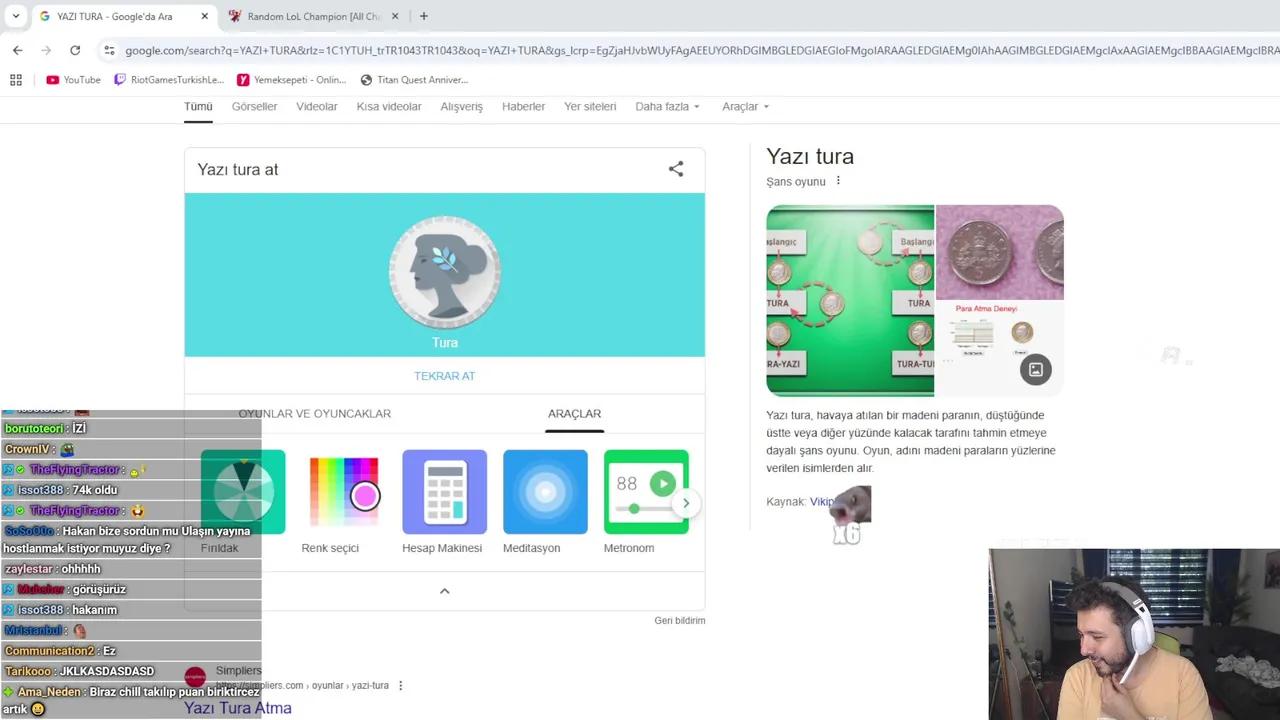Go back to the previous page
Image resolution: width=1280 pixels, height=720 pixels.
click(x=17, y=50)
